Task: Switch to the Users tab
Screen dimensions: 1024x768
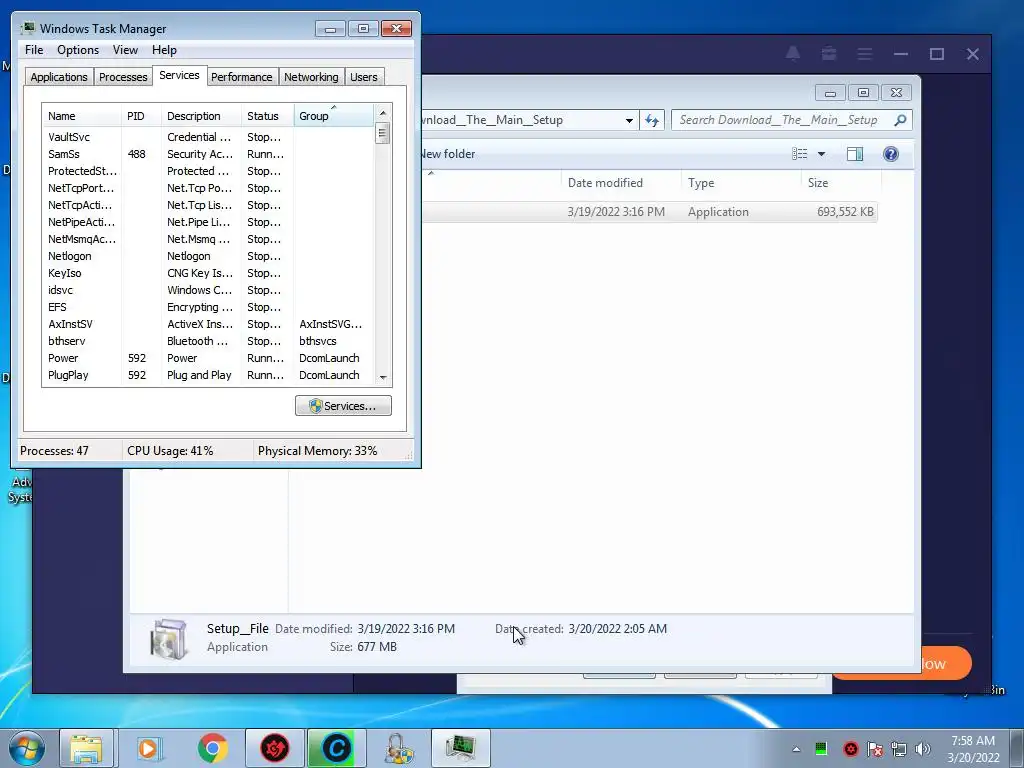Action: 363,76
